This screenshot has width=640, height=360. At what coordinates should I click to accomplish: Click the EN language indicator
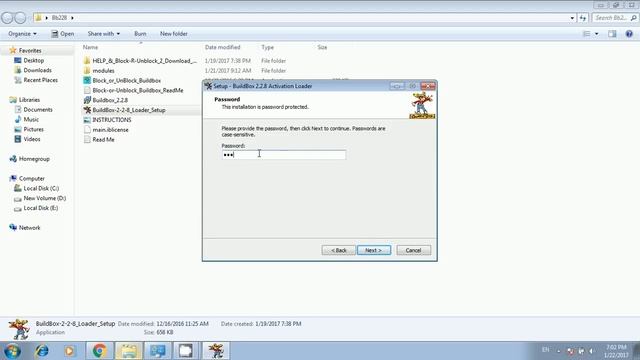545,350
